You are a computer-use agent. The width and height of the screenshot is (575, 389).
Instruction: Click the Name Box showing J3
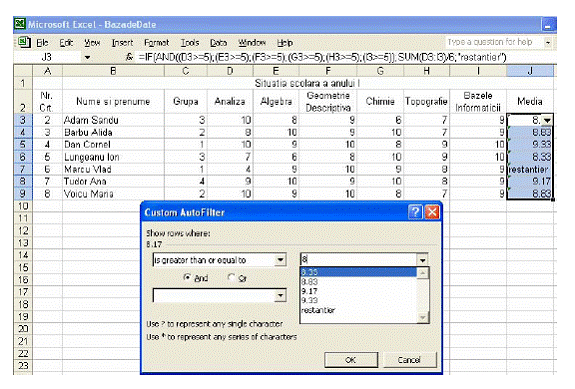coord(47,57)
